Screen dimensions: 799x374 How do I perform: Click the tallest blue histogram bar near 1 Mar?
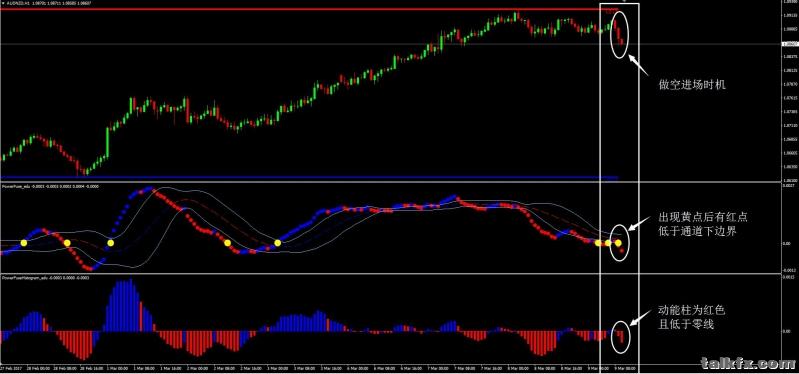(131, 305)
